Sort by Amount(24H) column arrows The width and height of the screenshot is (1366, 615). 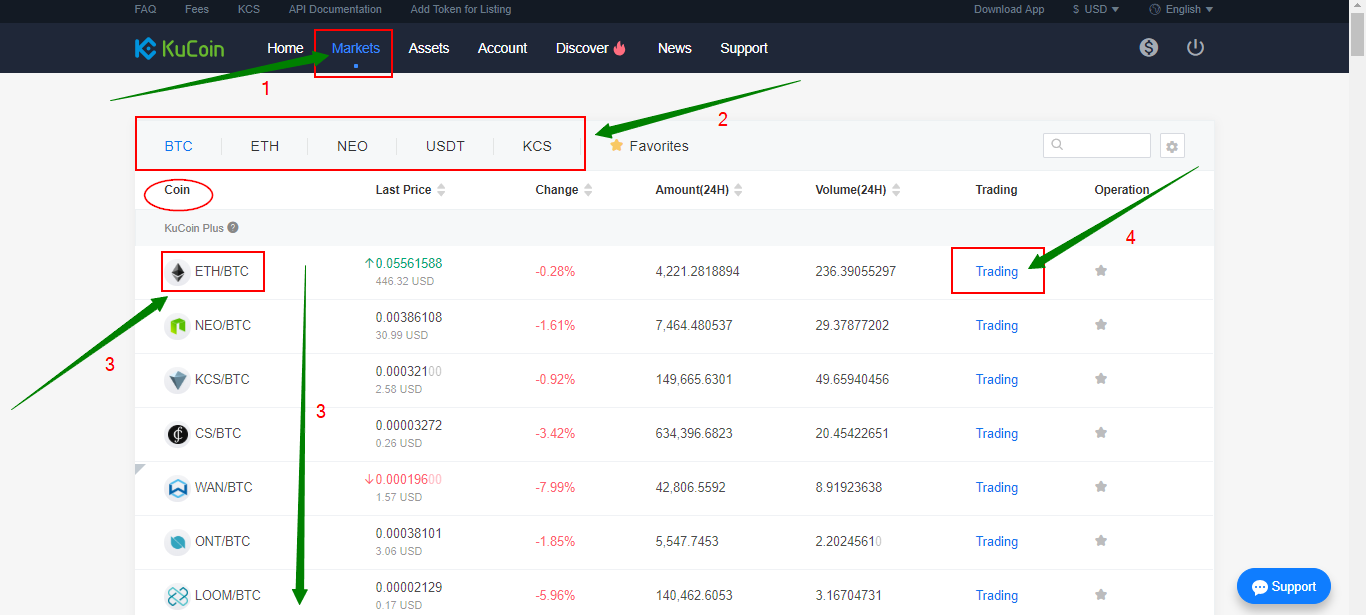[737, 190]
